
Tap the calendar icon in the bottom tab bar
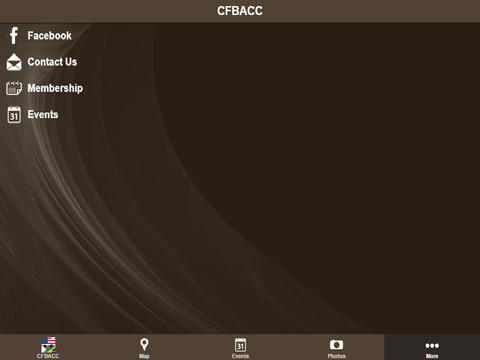tap(240, 345)
